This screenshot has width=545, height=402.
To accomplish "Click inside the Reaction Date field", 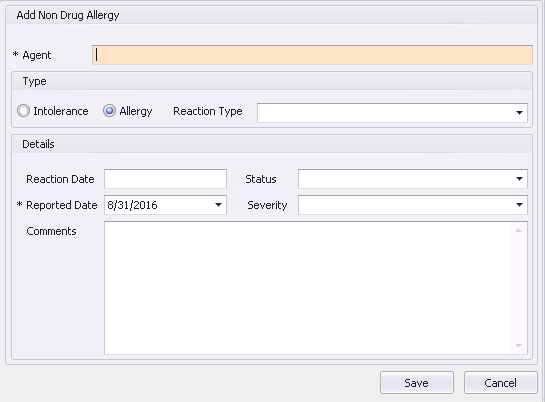I will pyautogui.click(x=165, y=179).
